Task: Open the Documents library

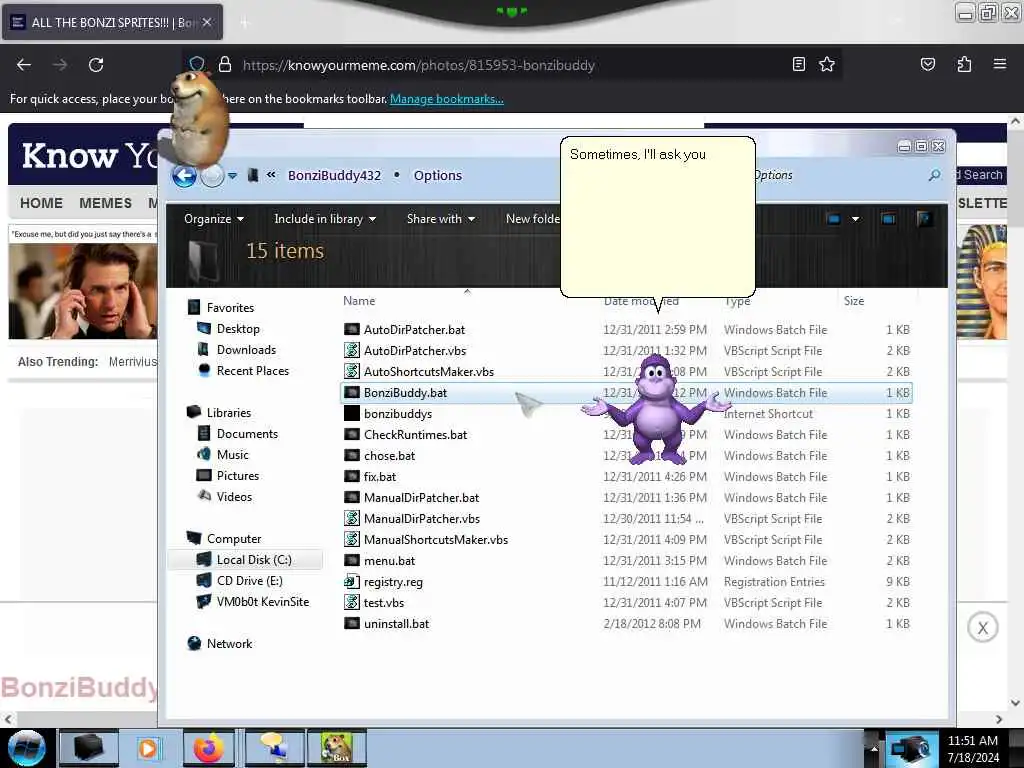Action: pos(247,434)
